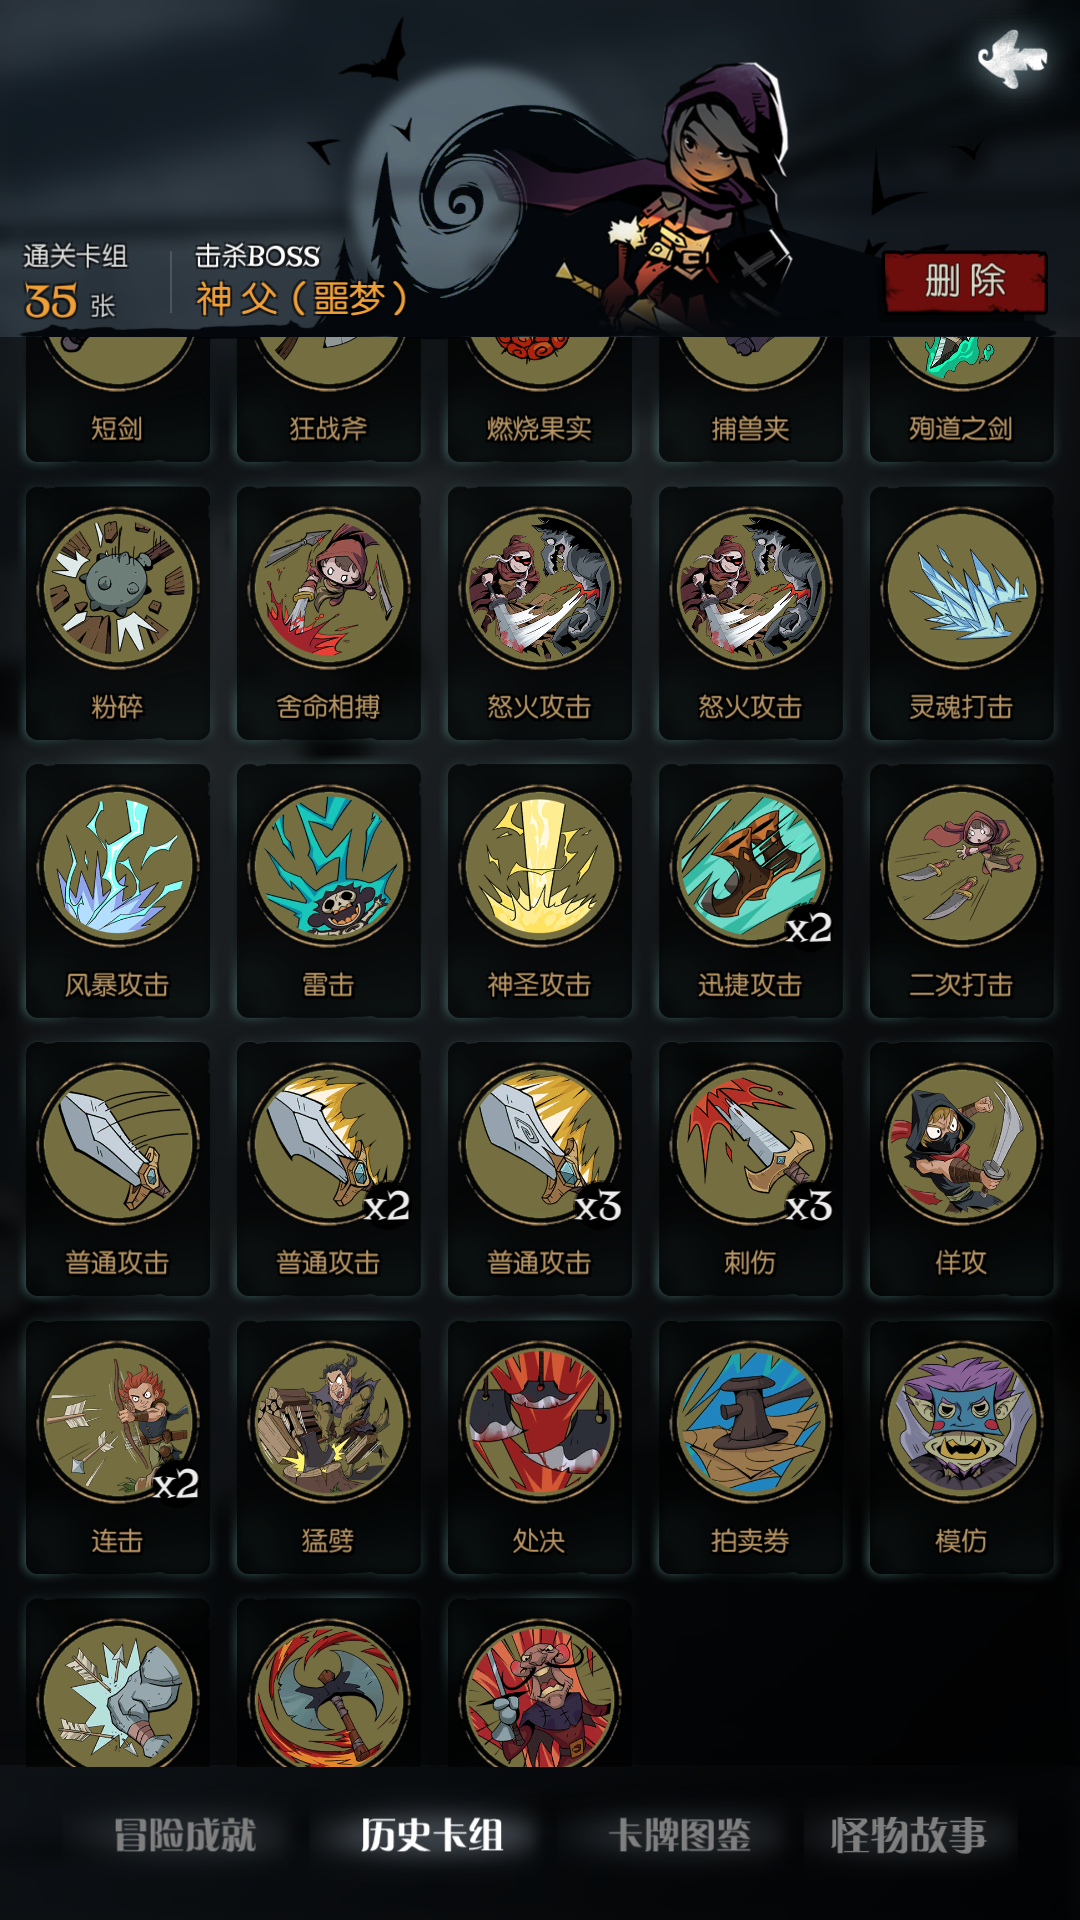The width and height of the screenshot is (1080, 1920).
Task: View the 二次打击 card
Action: tap(962, 891)
